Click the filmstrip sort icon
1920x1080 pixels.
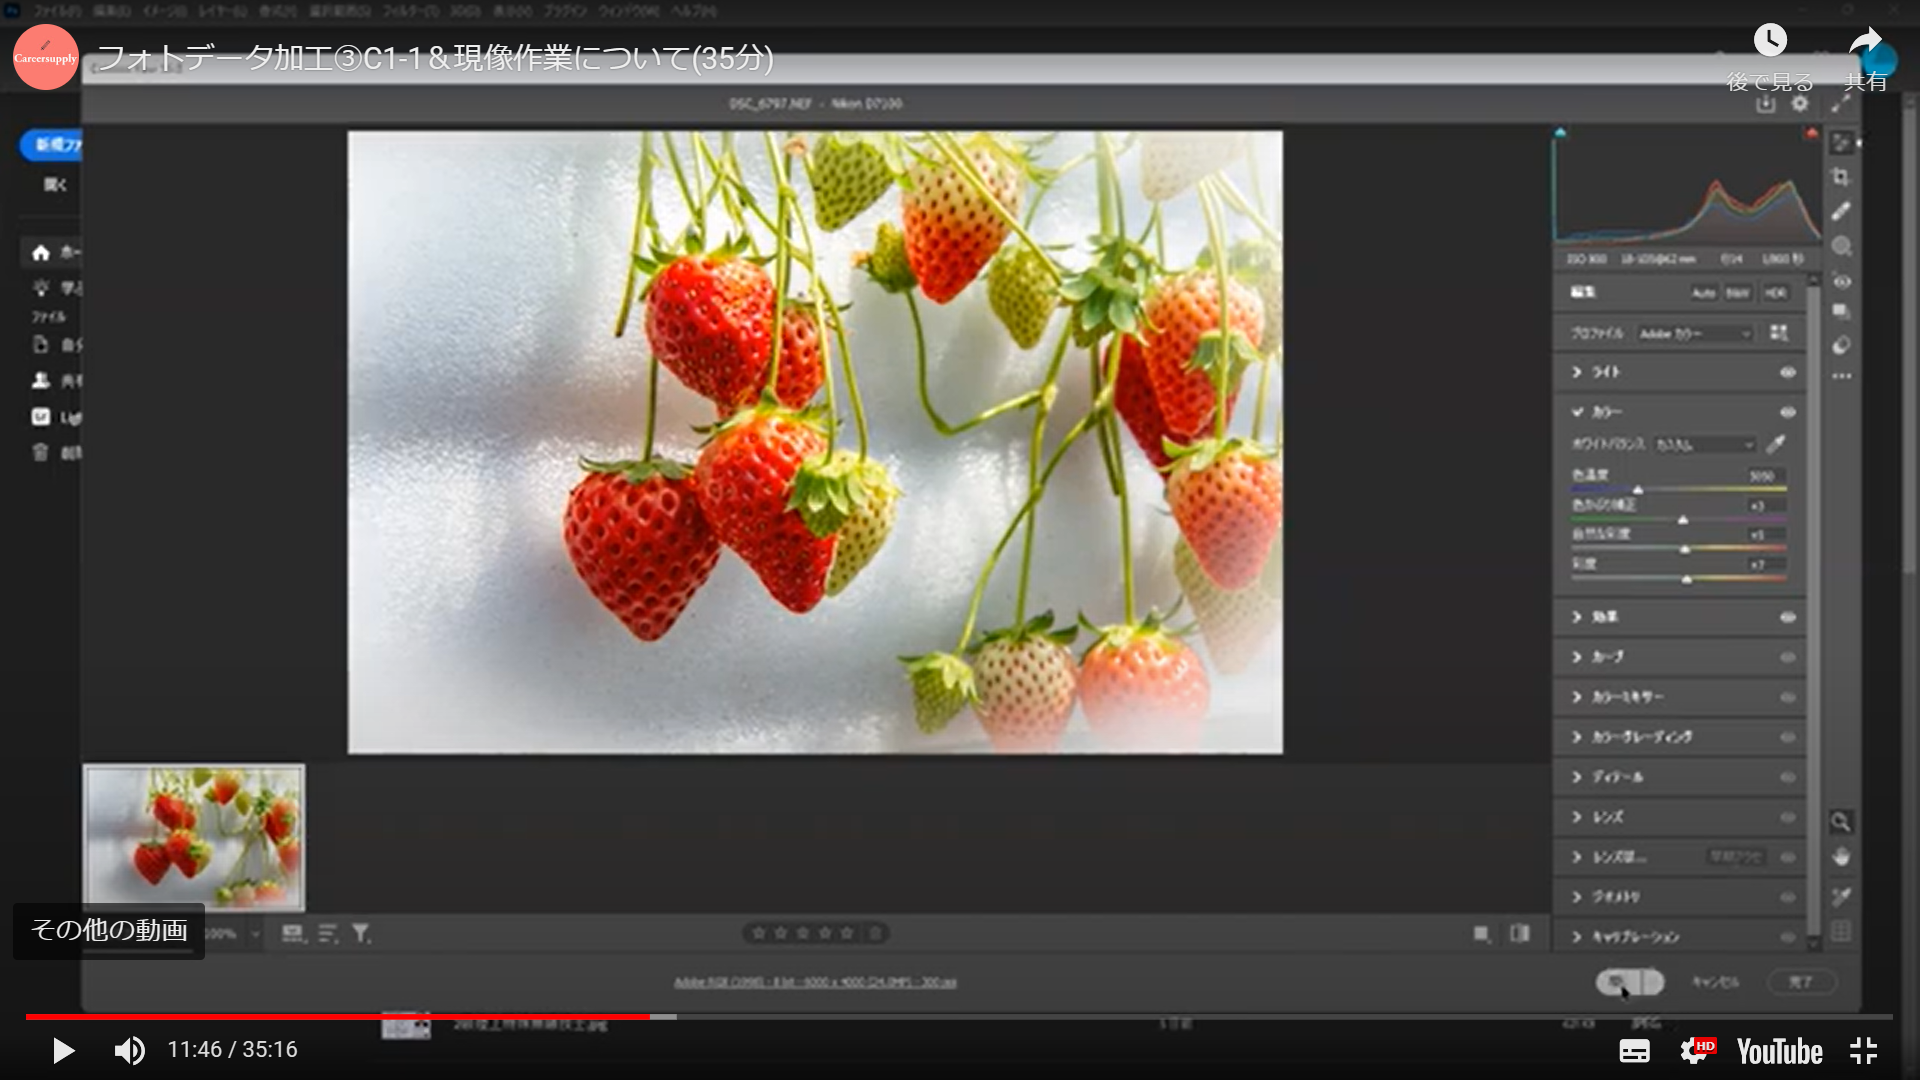coord(327,933)
